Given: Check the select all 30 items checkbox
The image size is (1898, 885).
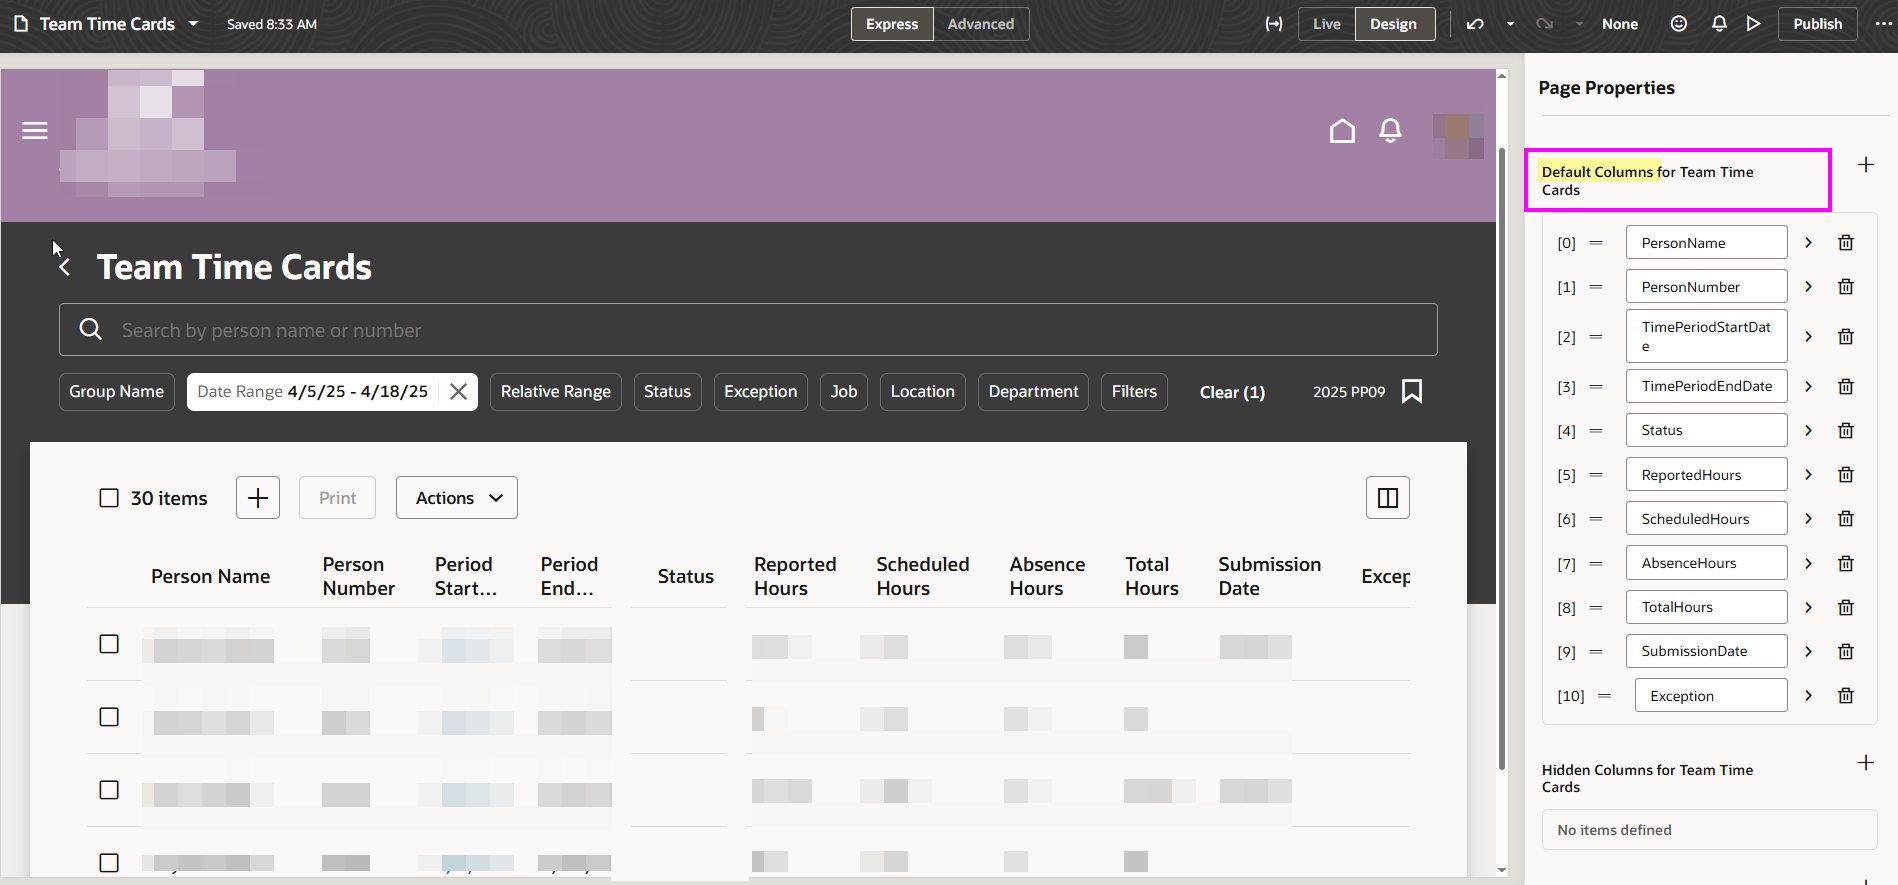Looking at the screenshot, I should (109, 498).
